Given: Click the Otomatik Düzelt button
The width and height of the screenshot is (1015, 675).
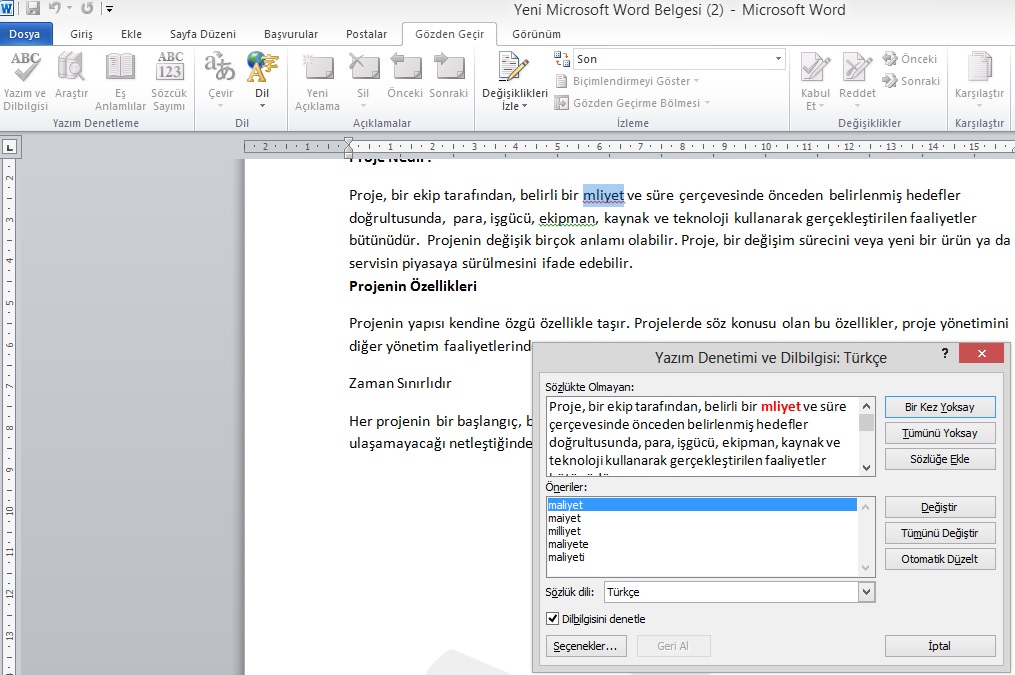Looking at the screenshot, I should click(940, 559).
